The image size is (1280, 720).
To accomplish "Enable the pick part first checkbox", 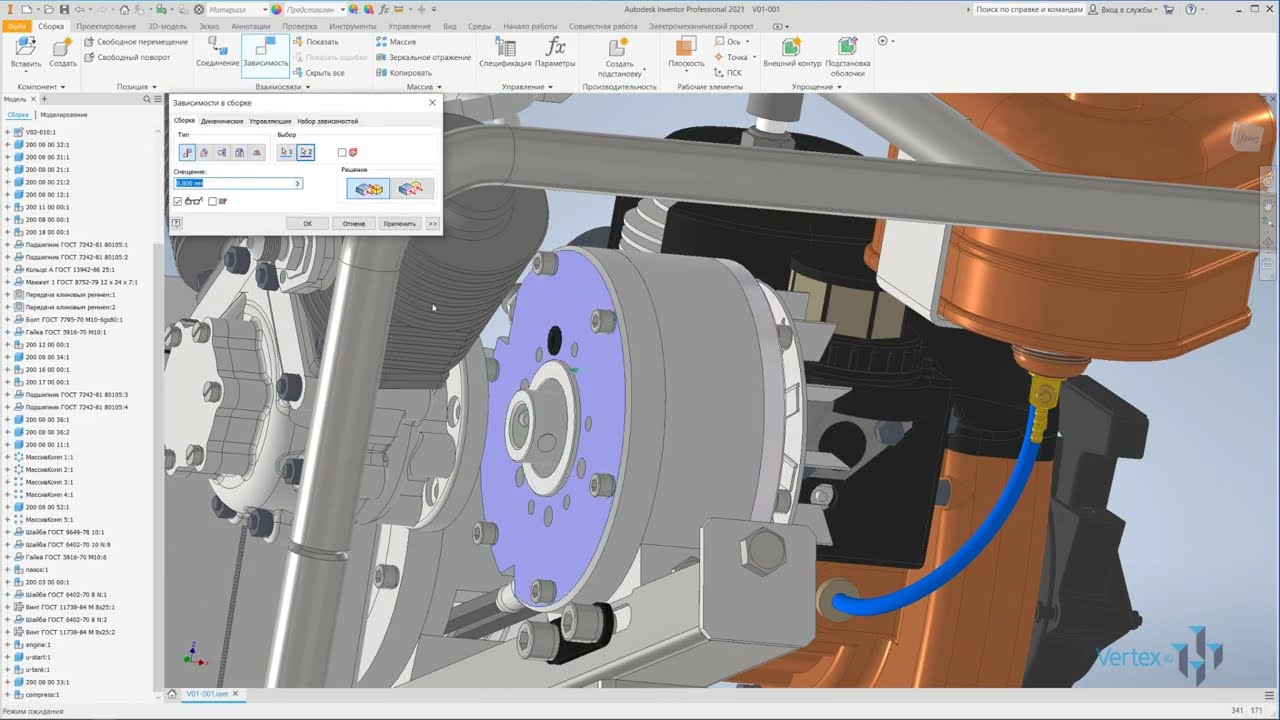I will tap(342, 153).
